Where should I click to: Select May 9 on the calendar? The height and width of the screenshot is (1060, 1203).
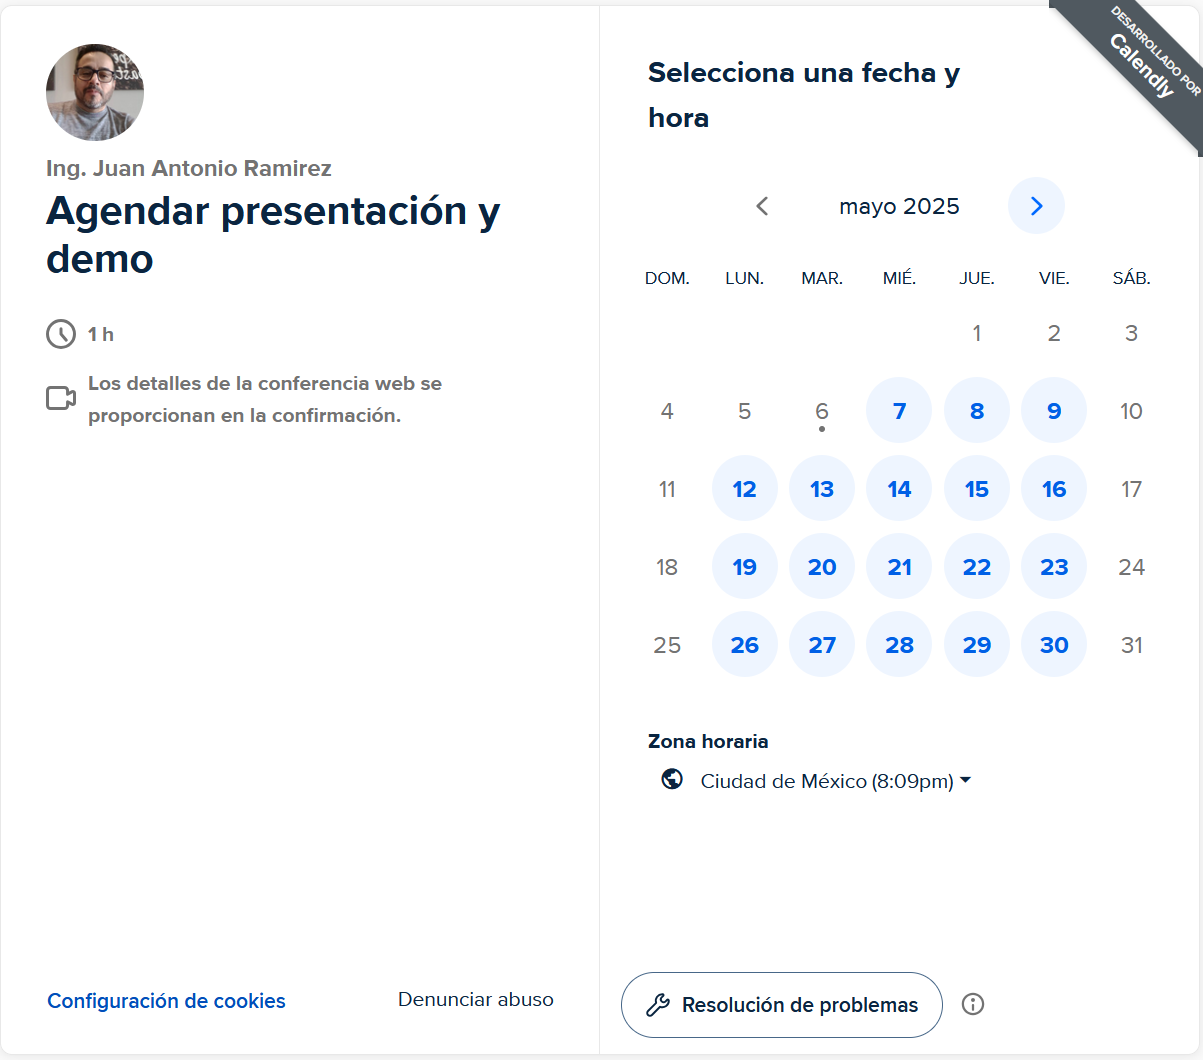(x=1054, y=411)
